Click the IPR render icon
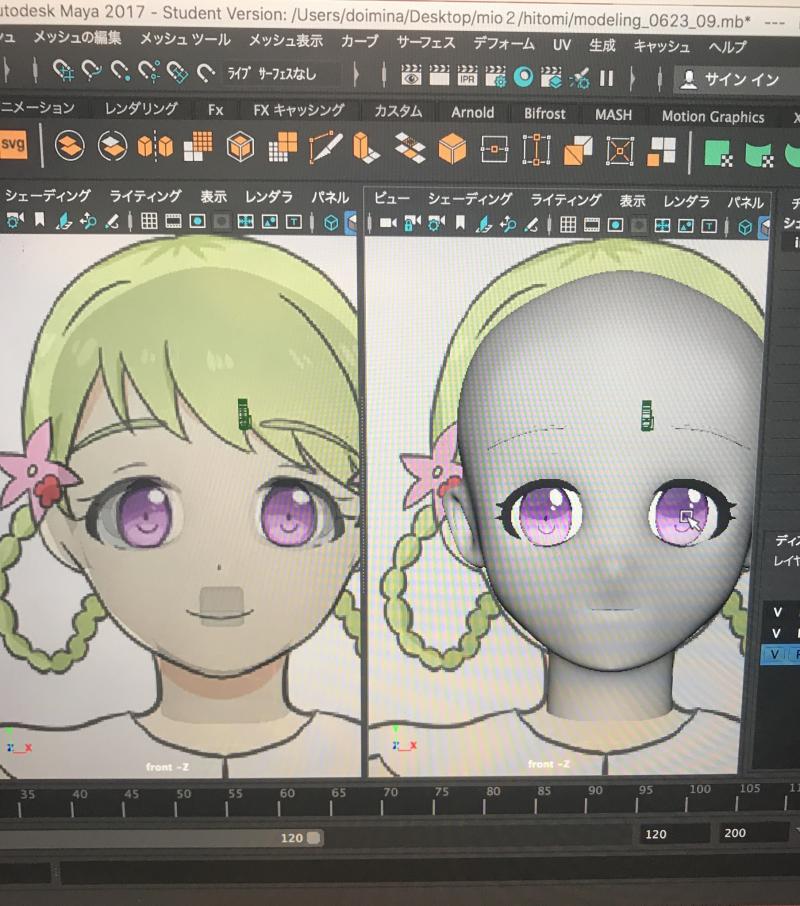This screenshot has width=800, height=906. pyautogui.click(x=467, y=76)
